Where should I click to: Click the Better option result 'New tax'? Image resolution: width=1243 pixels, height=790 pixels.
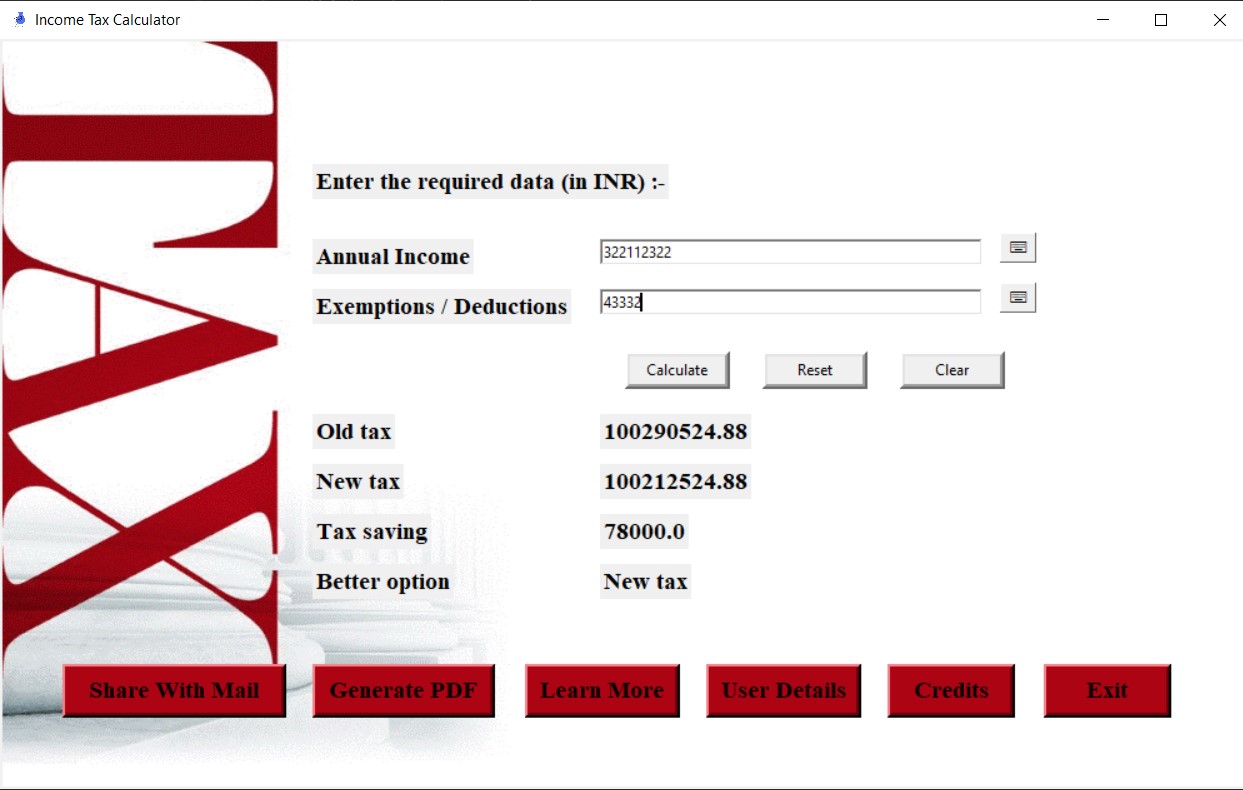(x=645, y=582)
